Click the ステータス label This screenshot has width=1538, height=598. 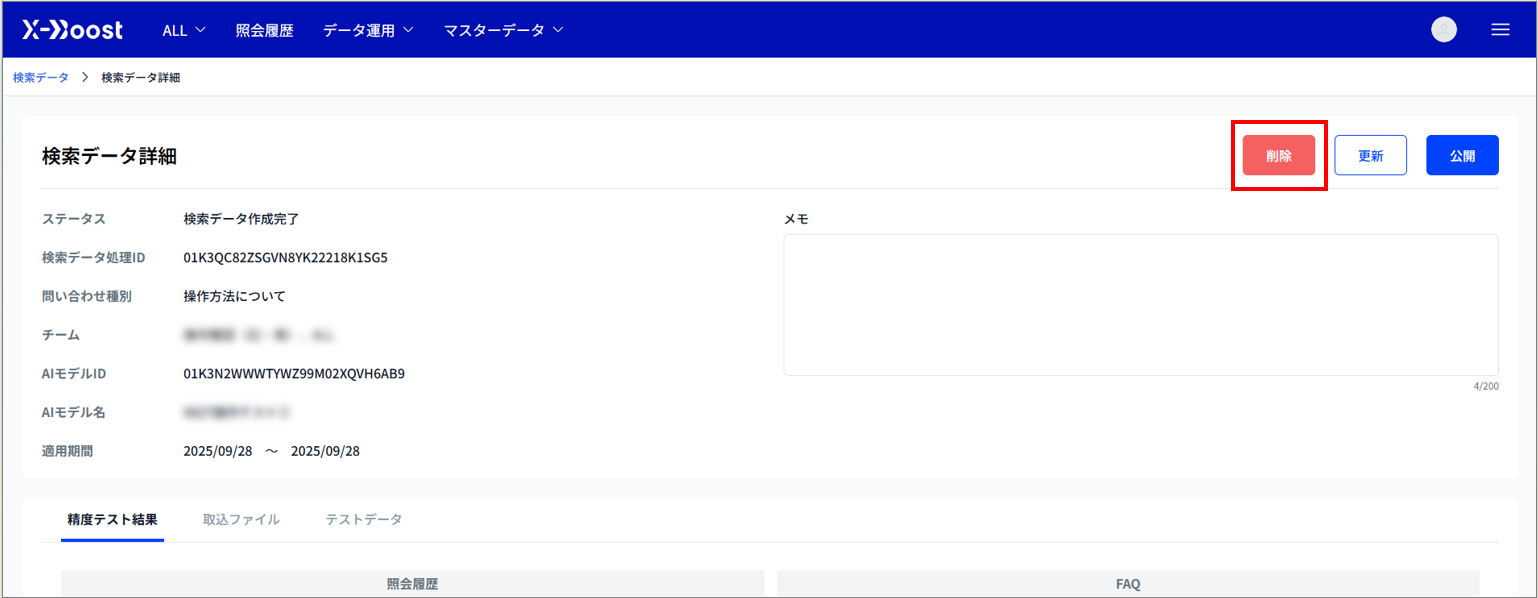74,219
